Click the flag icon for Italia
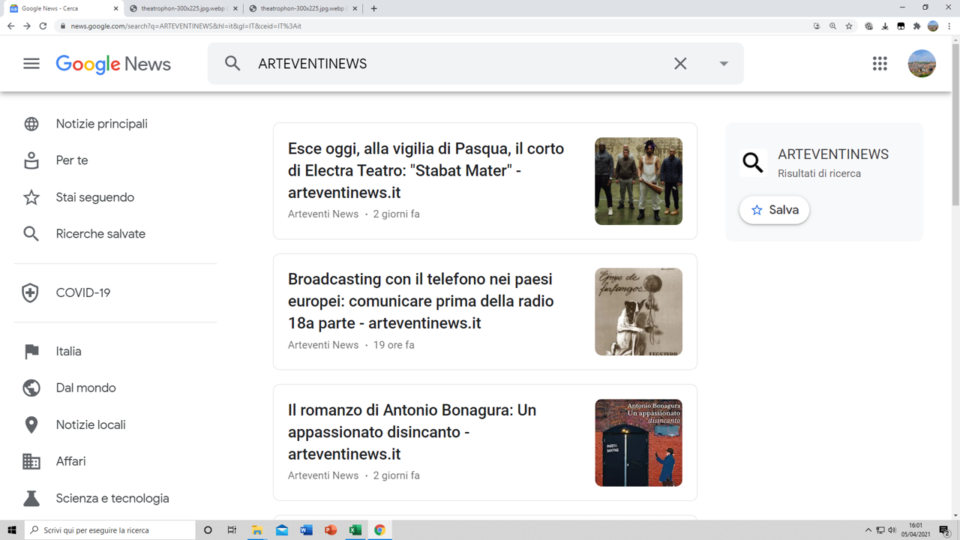Image resolution: width=960 pixels, height=540 pixels. (31, 351)
